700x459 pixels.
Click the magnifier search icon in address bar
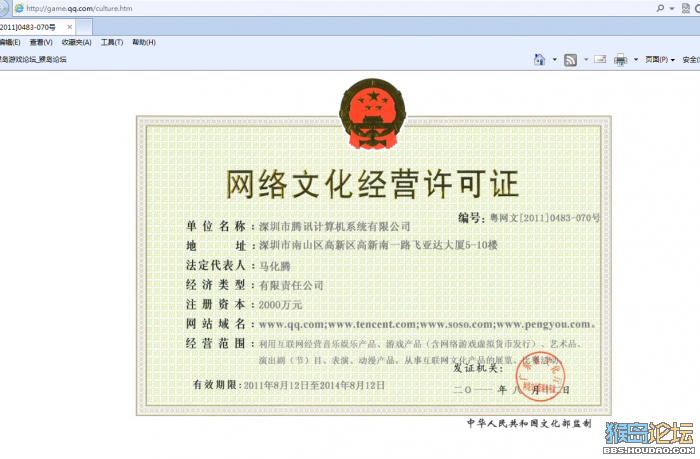coord(660,8)
